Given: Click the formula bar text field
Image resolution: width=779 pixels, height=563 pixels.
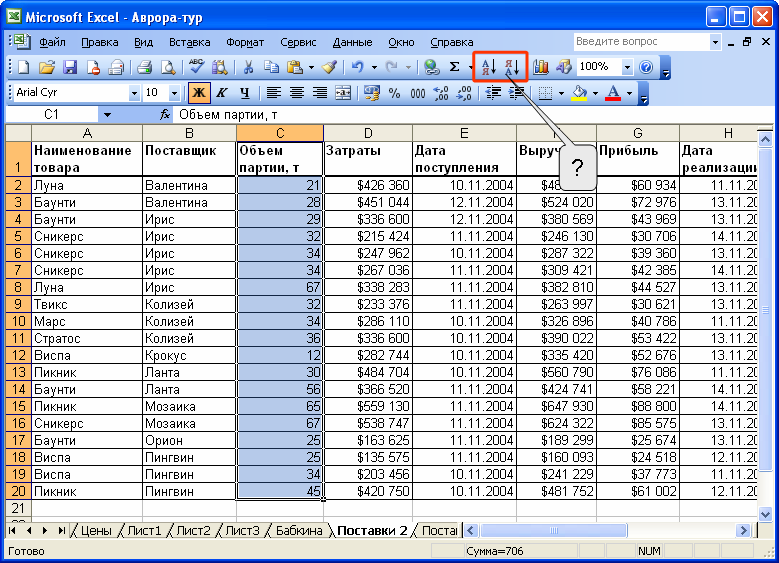Looking at the screenshot, I should [x=472, y=115].
